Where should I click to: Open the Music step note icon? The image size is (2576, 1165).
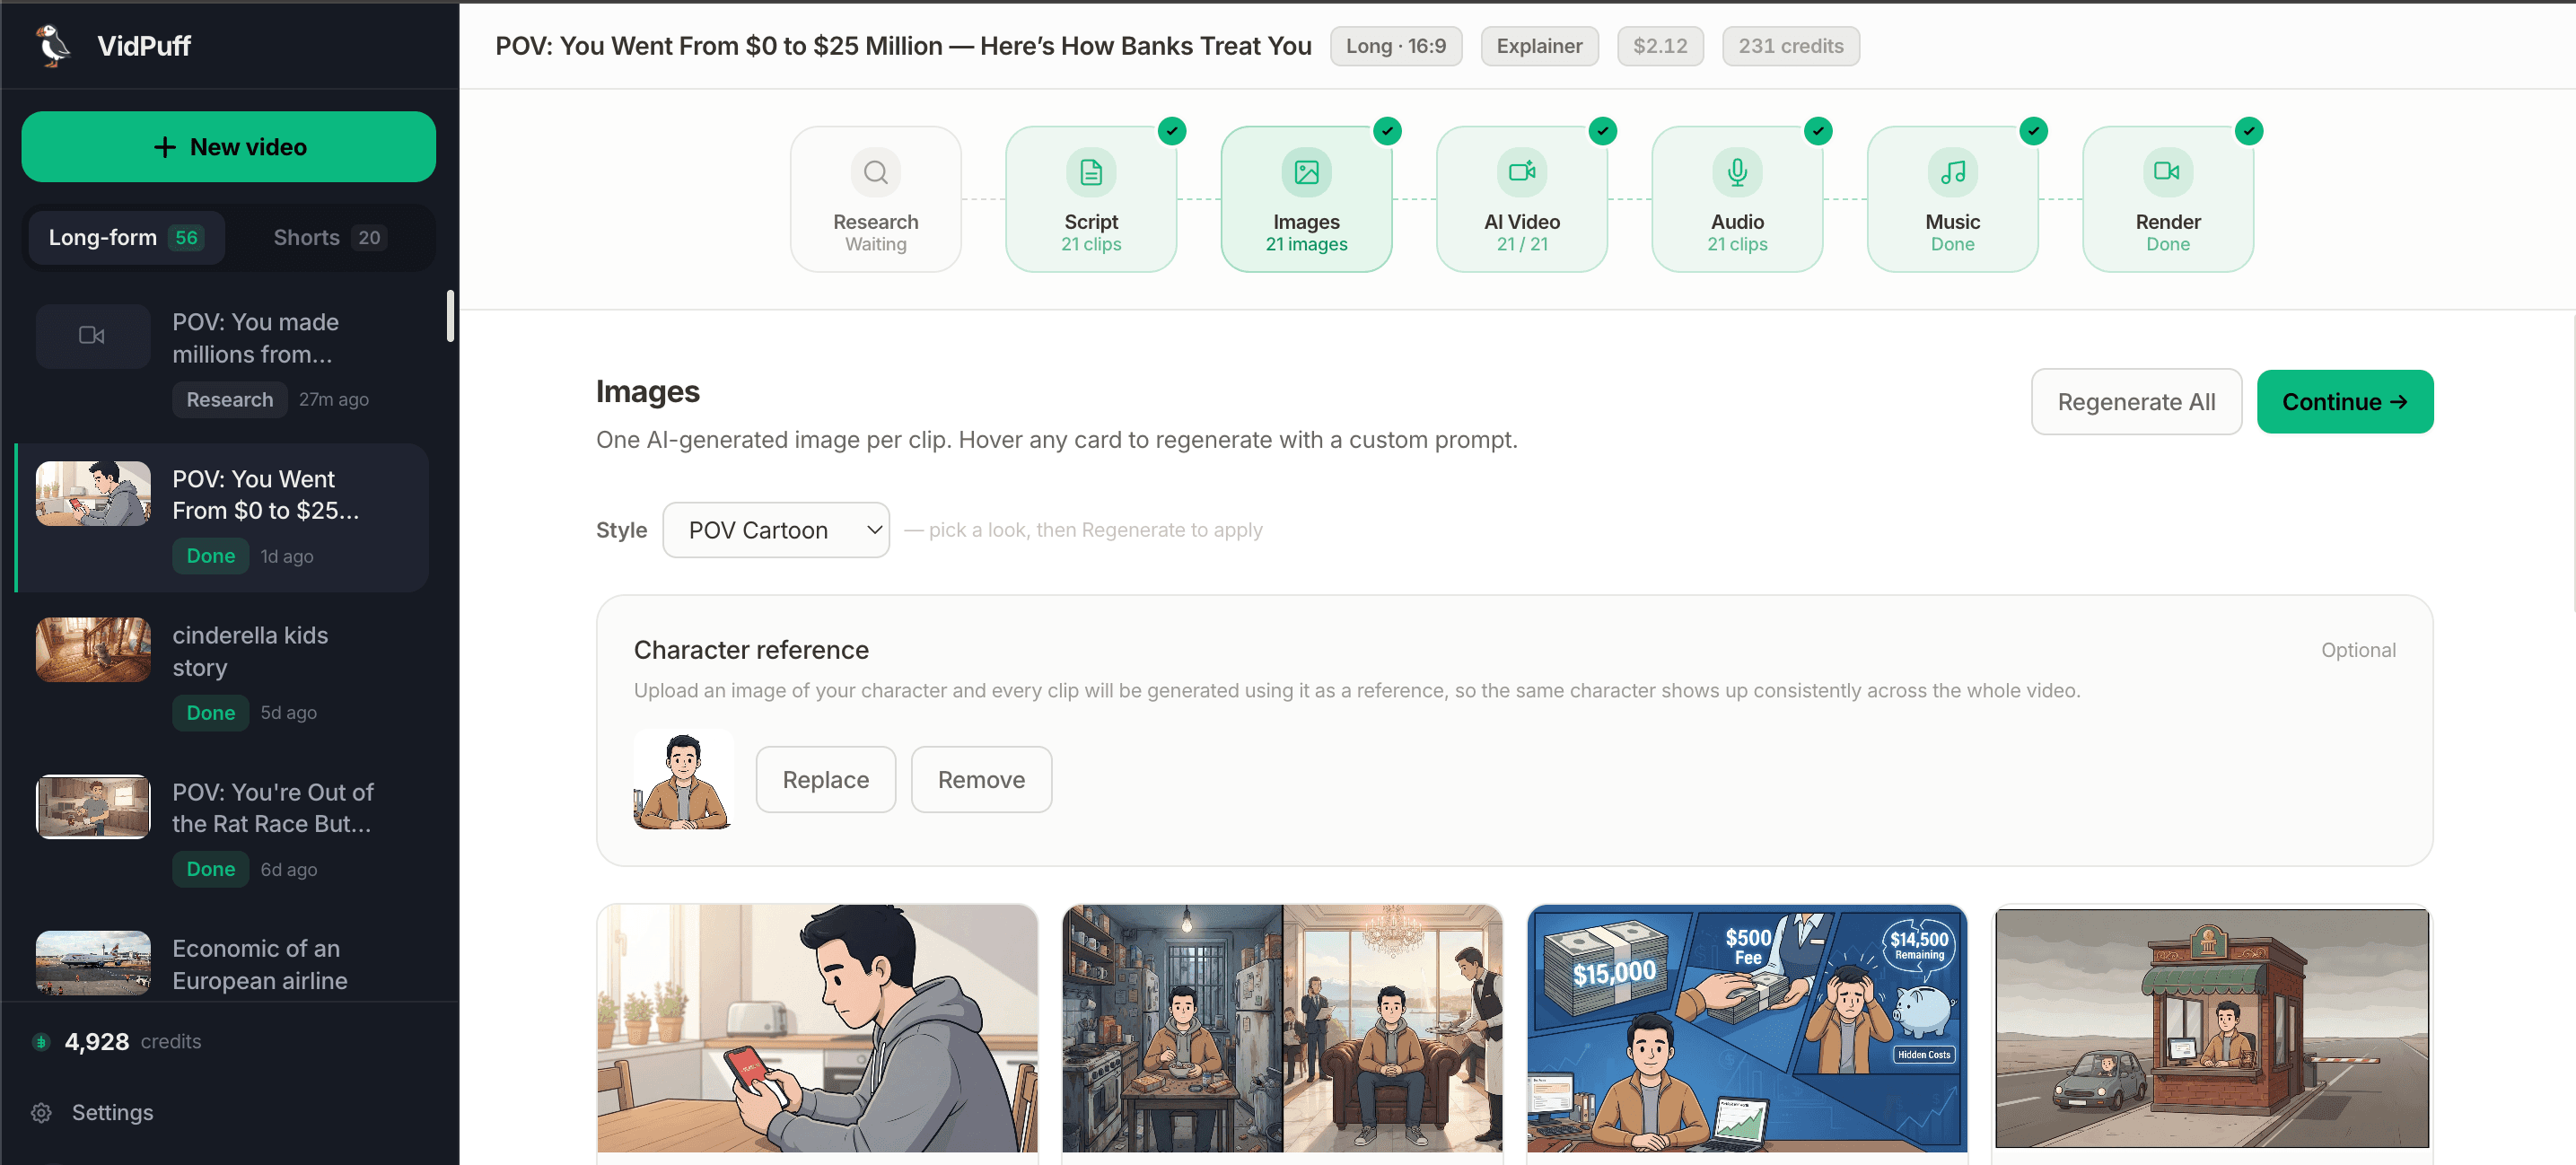tap(1952, 172)
